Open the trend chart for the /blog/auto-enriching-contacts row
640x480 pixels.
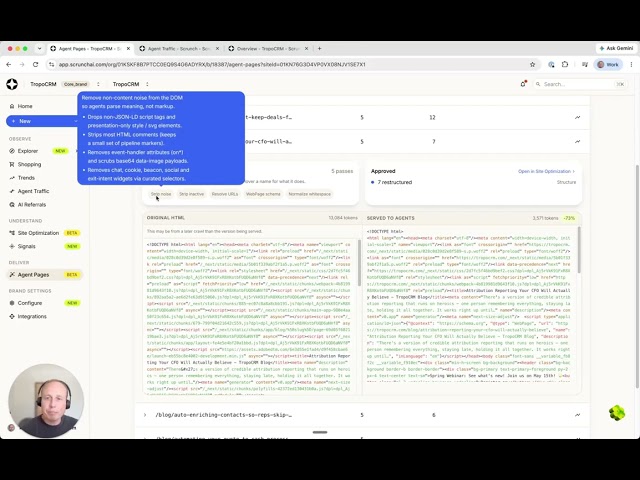578,415
